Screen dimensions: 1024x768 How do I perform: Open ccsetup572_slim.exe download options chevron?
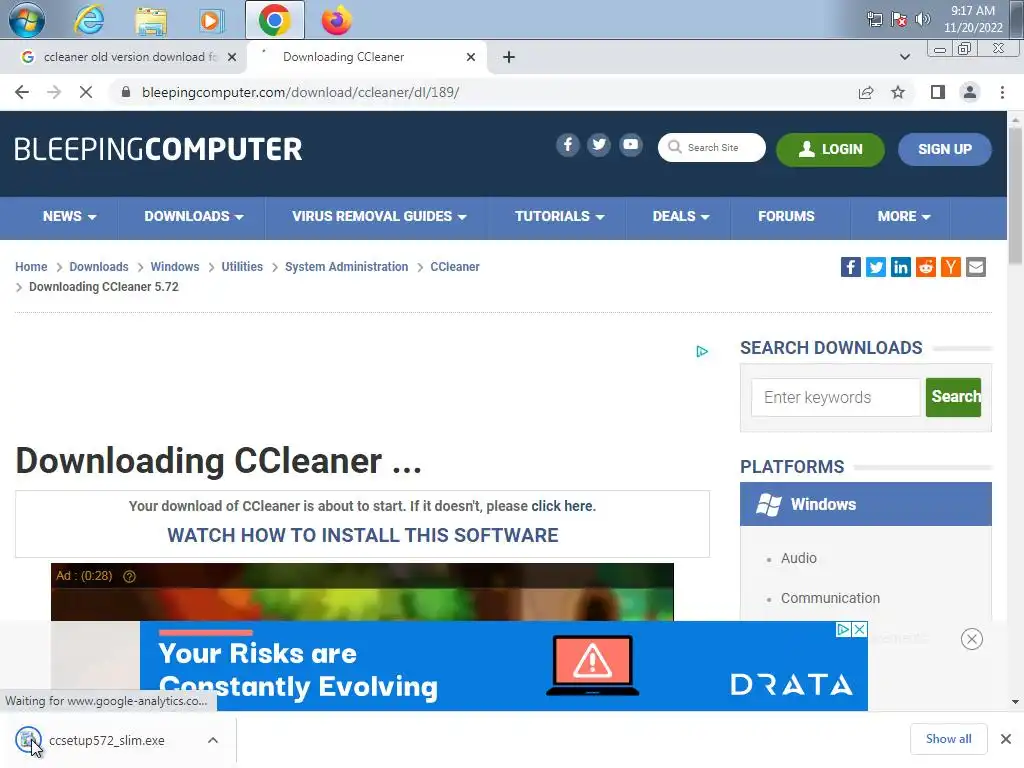coord(213,740)
